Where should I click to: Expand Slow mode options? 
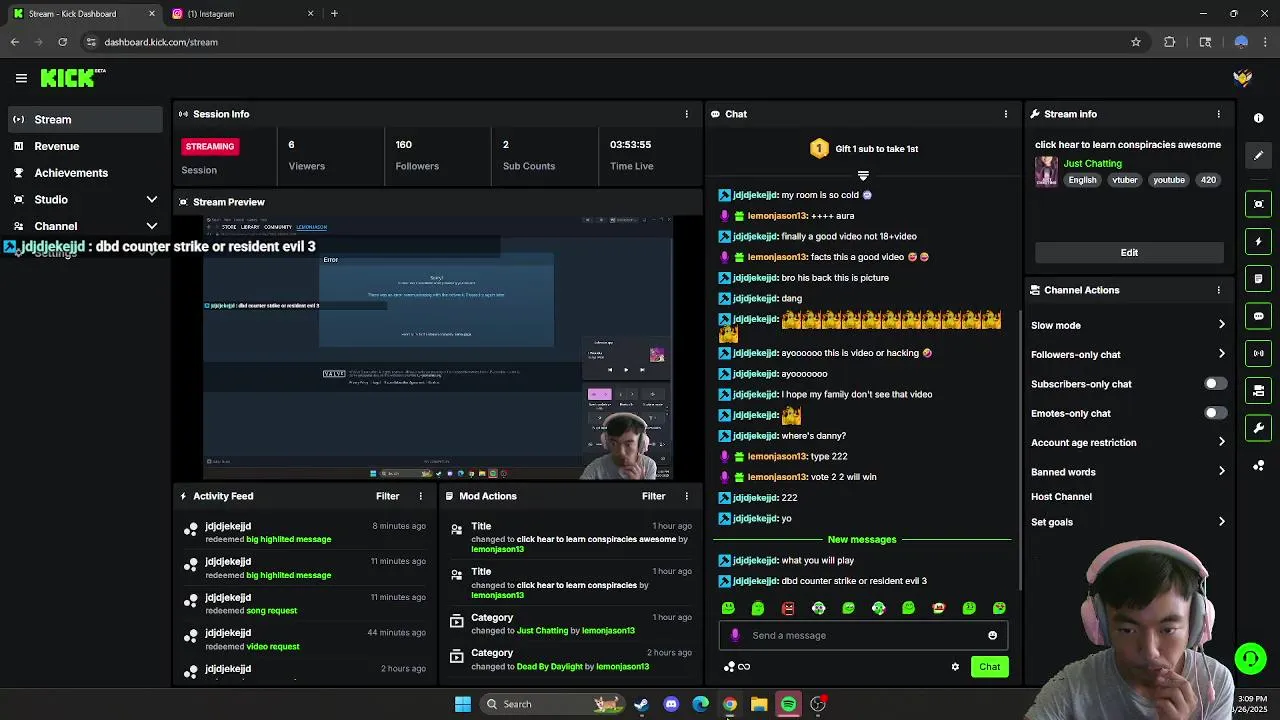click(x=1221, y=325)
